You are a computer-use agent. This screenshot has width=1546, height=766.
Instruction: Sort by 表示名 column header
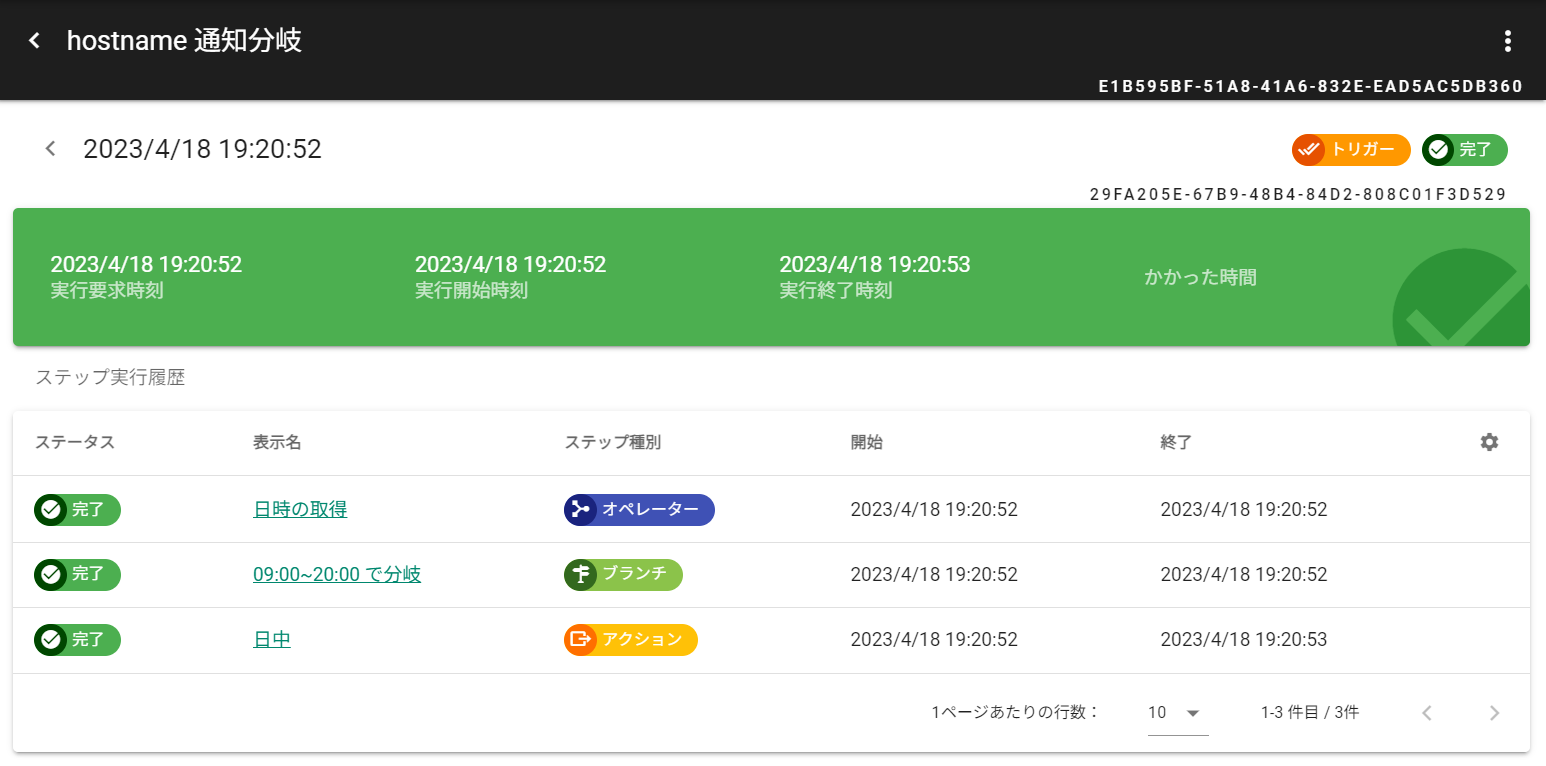(x=277, y=443)
